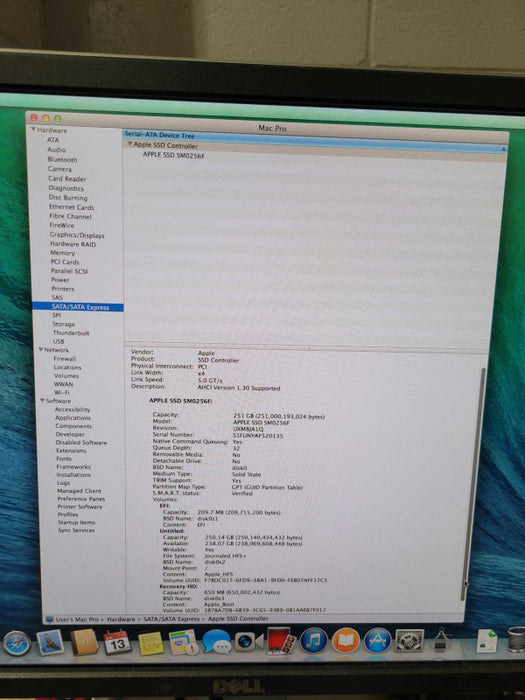Select Disc Burning in sidebar
The height and width of the screenshot is (700, 525).
(x=68, y=197)
